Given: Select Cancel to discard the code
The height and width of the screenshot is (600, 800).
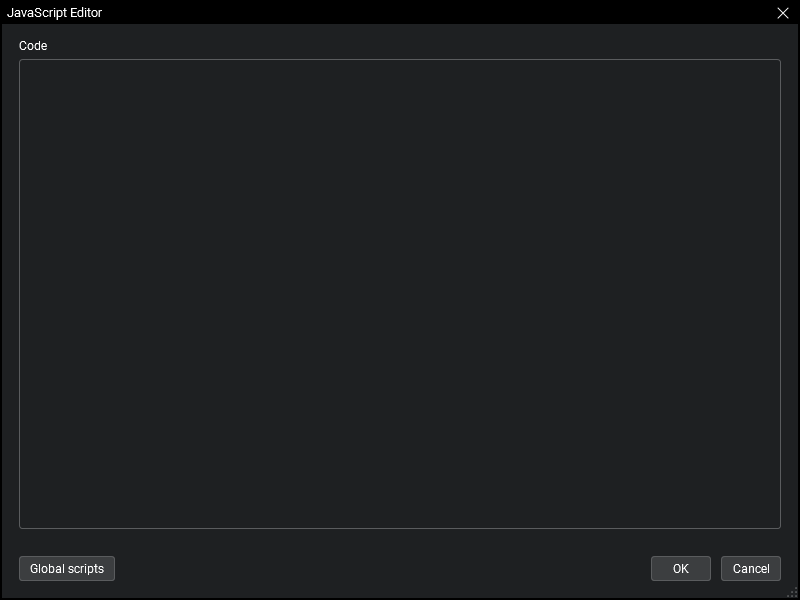Looking at the screenshot, I should click(x=751, y=568).
